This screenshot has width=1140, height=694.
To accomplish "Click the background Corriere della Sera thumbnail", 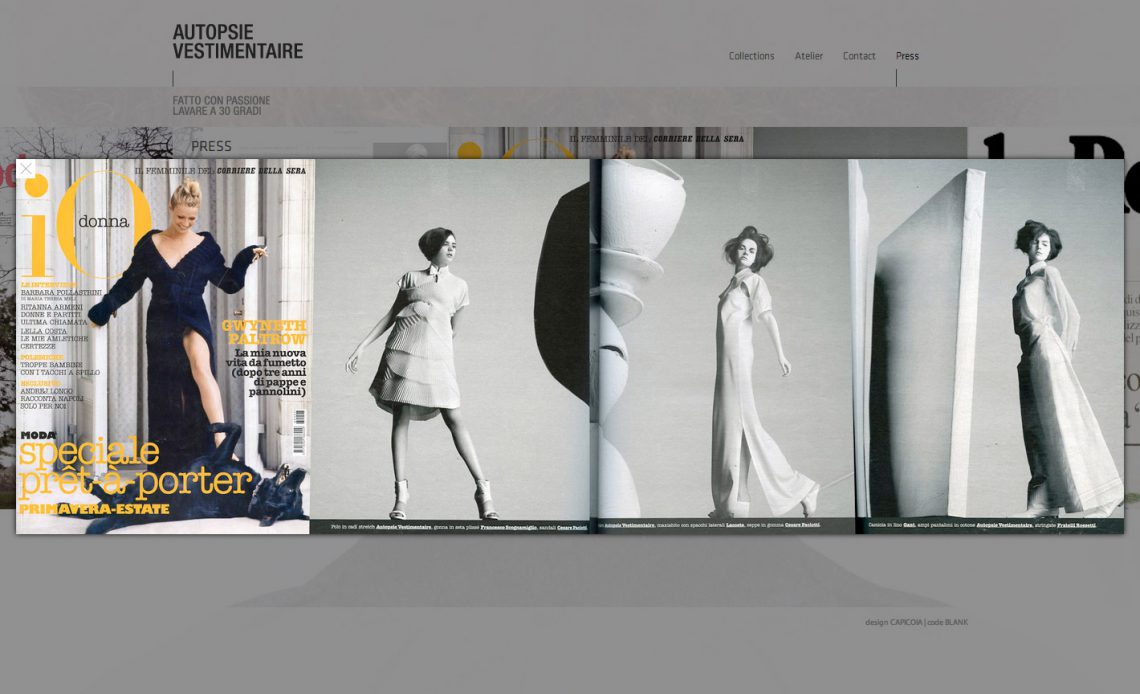I will 601,143.
